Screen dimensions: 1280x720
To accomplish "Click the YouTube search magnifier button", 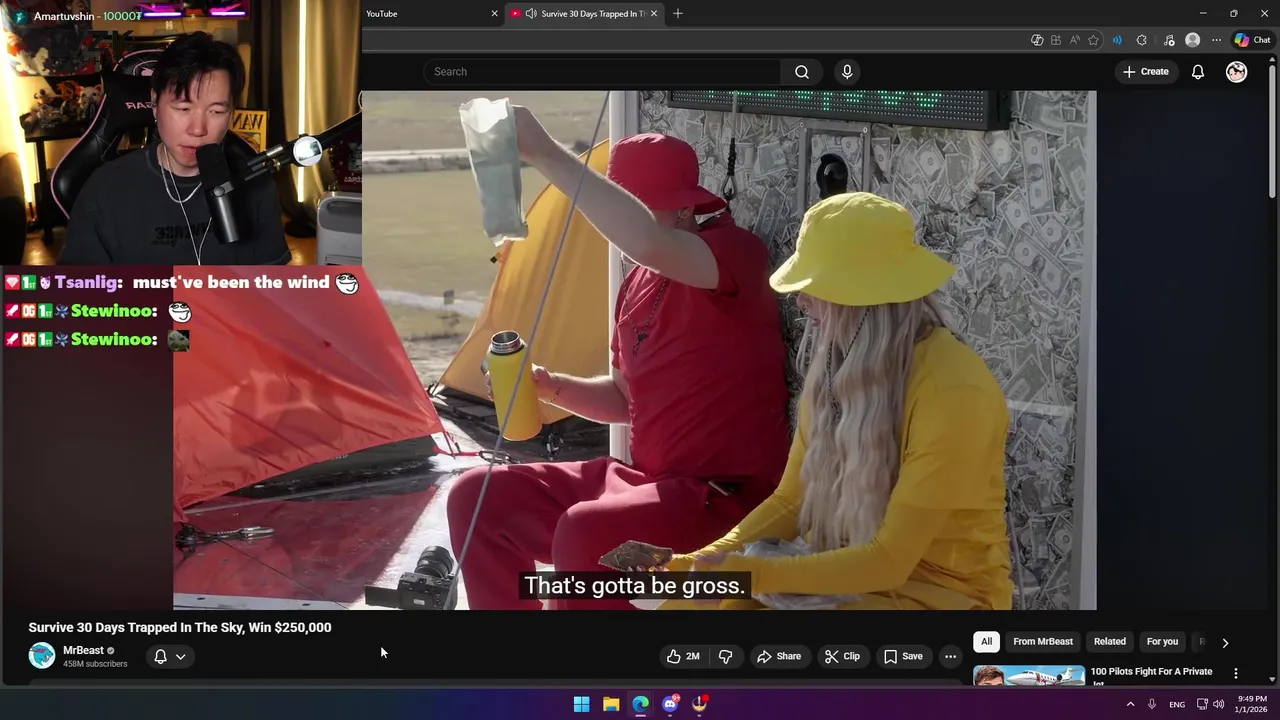I will coord(801,72).
